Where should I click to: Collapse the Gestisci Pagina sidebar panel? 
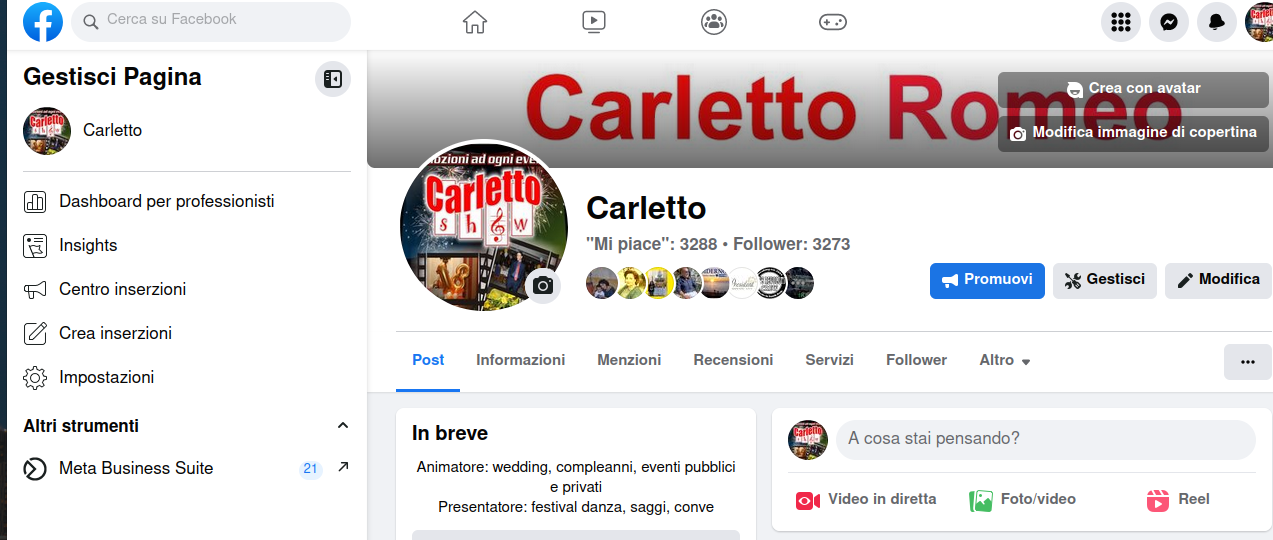(333, 79)
